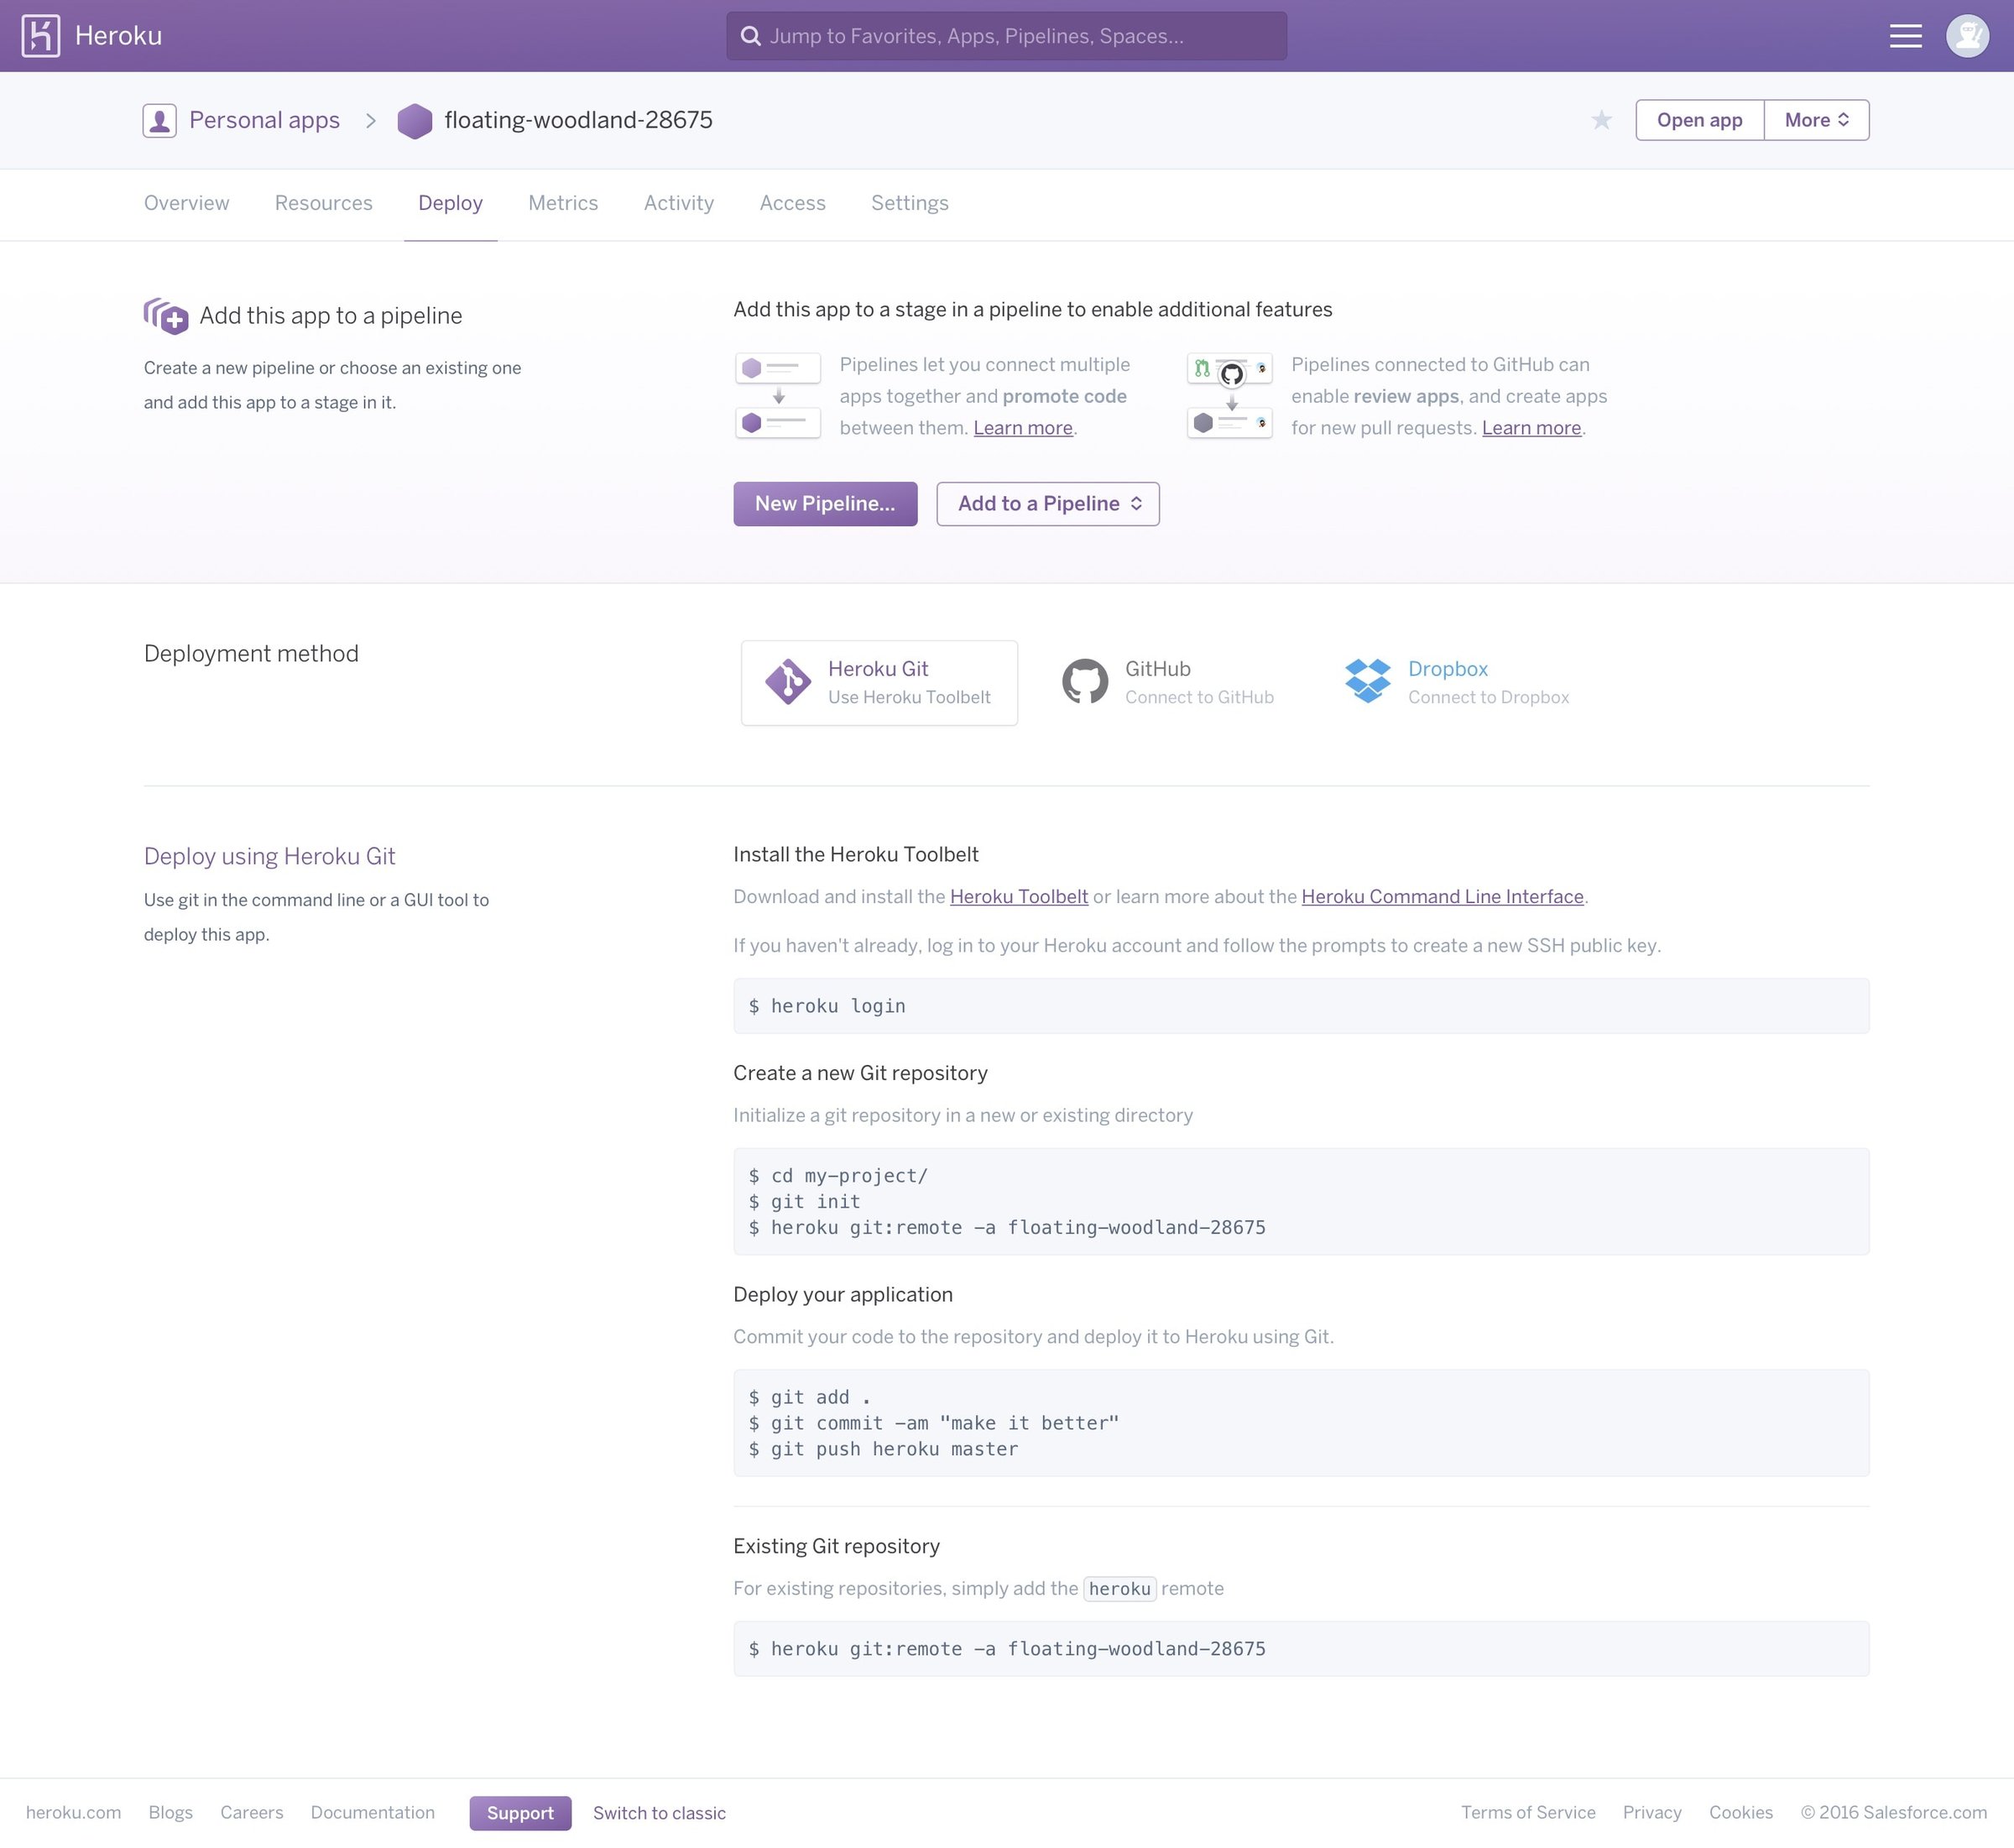Click the Deploy using Heroku Git heading
Screen dimensions: 2014x1848
[269, 856]
